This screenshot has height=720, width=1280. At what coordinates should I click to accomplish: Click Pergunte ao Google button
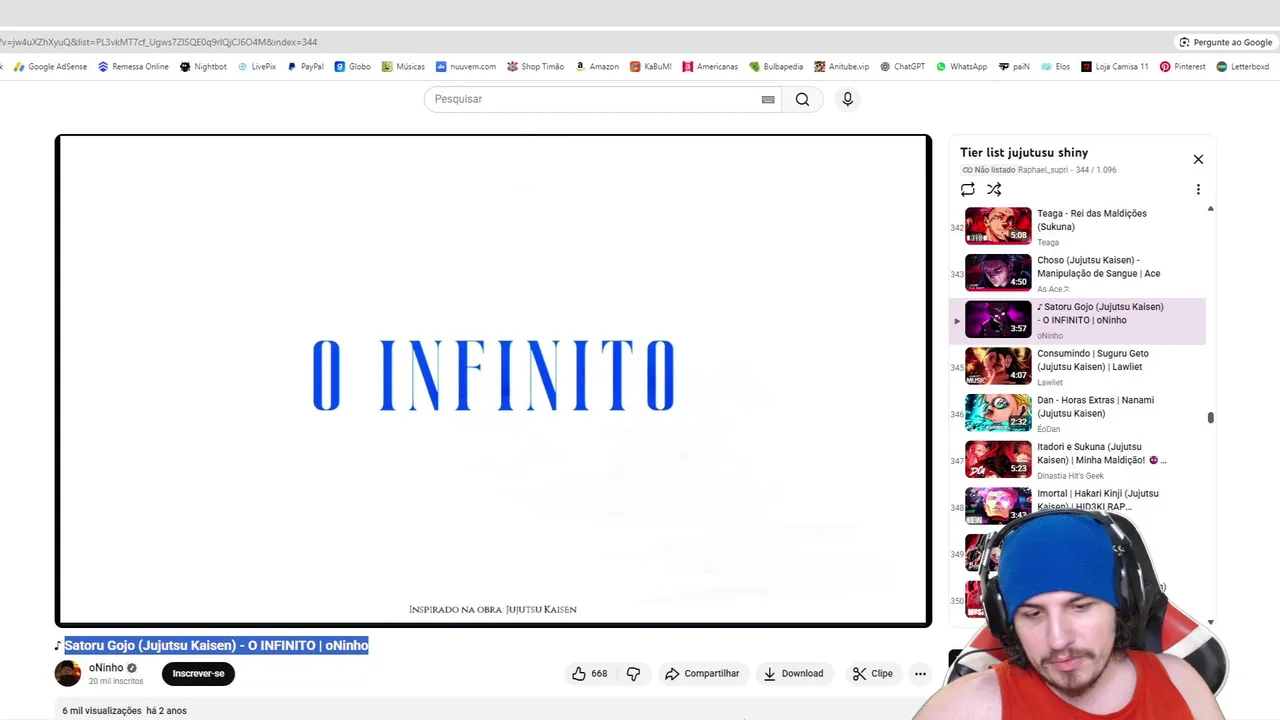[x=1225, y=42]
